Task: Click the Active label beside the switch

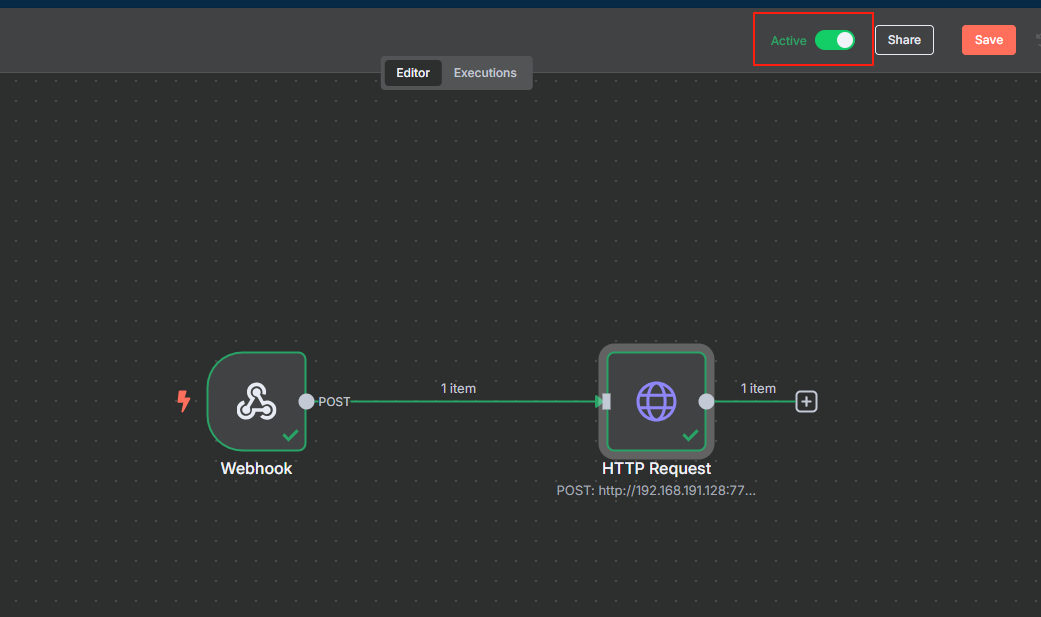Action: 788,41
